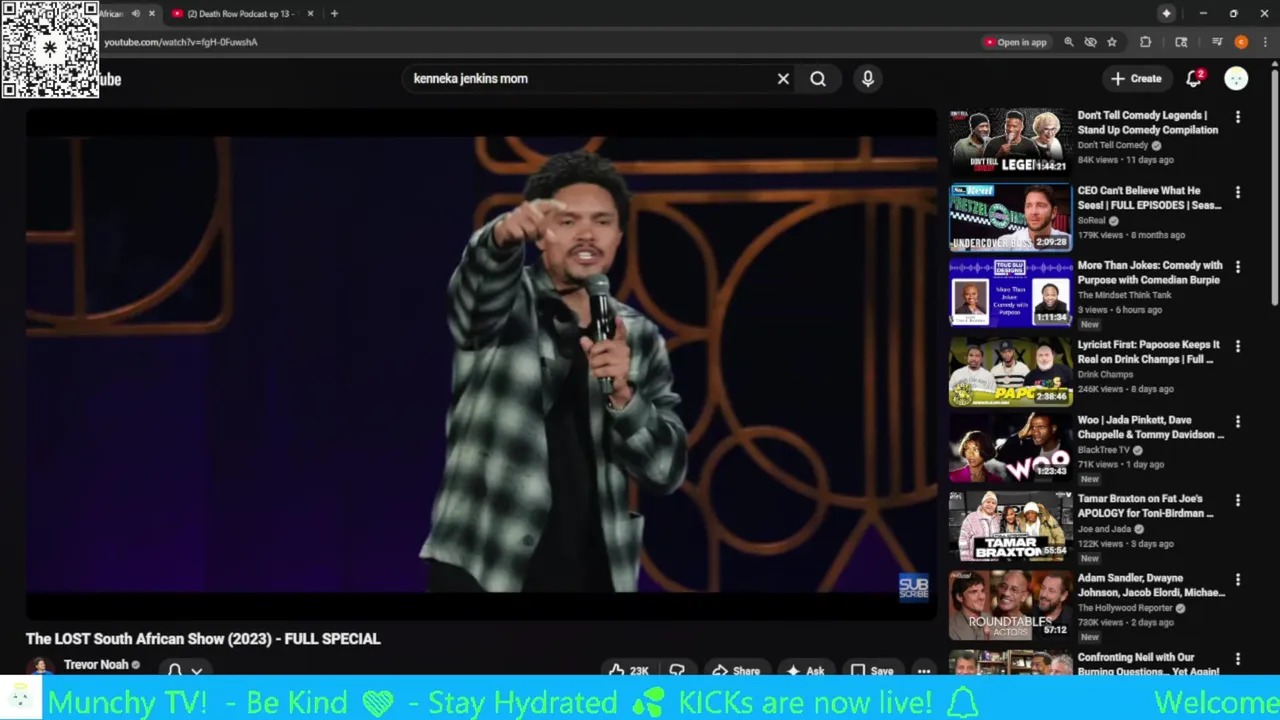1280x720 pixels.
Task: Click the zoom magnifier in address bar
Action: point(1069,42)
